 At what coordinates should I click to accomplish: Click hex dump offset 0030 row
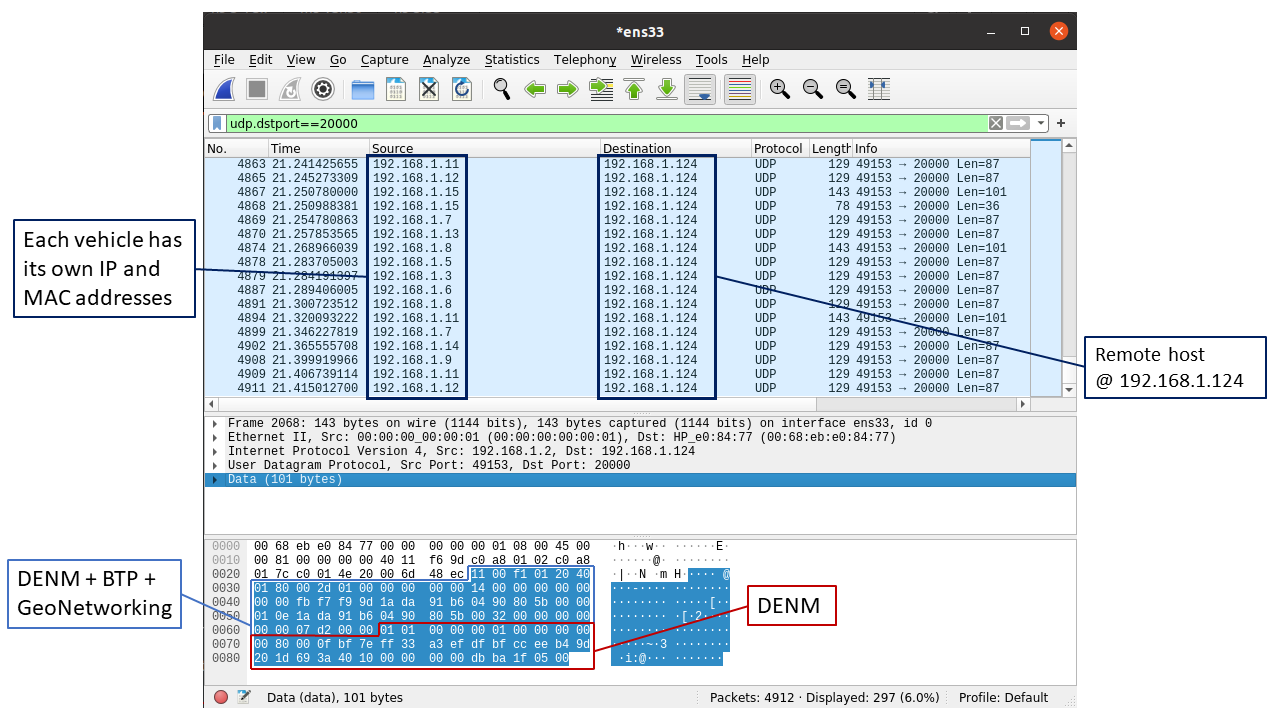470,588
